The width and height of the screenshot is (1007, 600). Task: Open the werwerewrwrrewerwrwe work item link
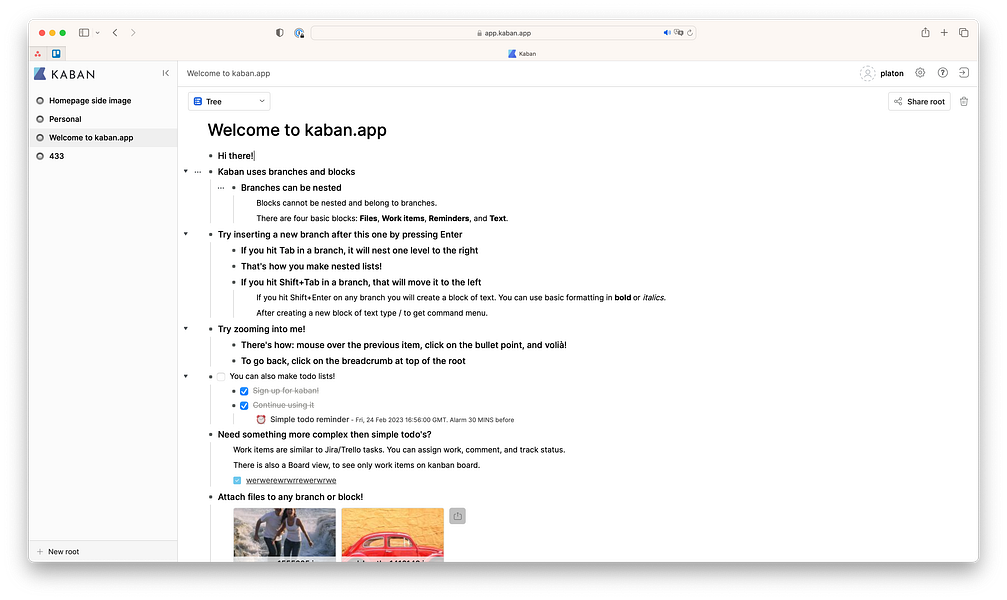pos(291,481)
